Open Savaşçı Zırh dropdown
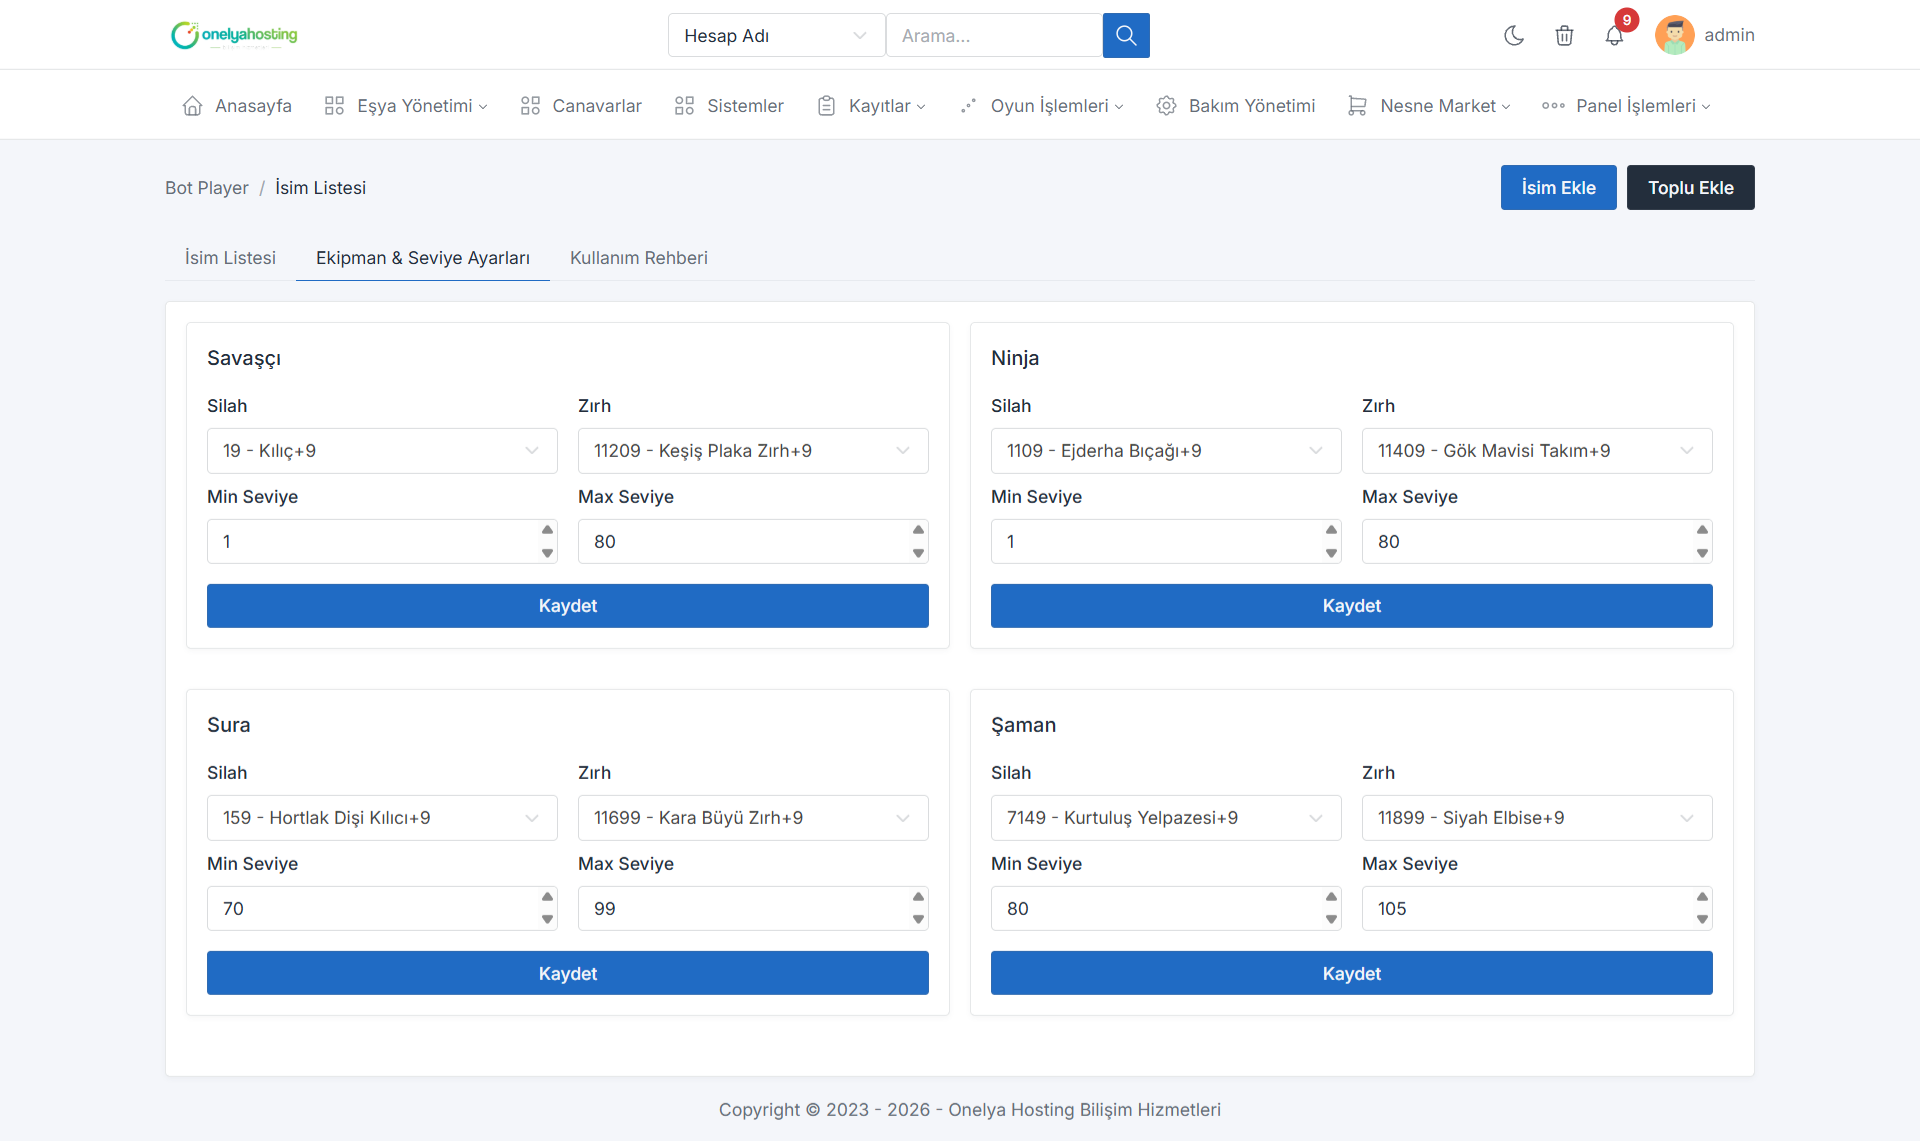Image resolution: width=1920 pixels, height=1141 pixels. [x=753, y=451]
